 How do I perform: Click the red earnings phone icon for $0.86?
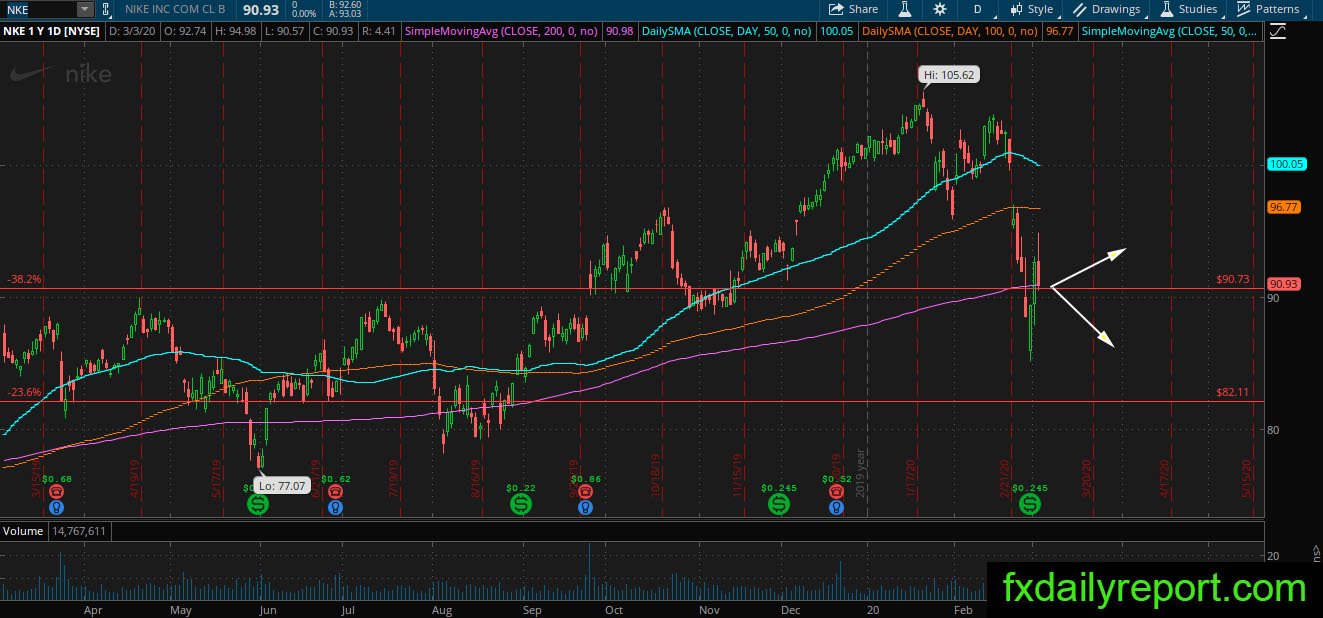(x=584, y=491)
